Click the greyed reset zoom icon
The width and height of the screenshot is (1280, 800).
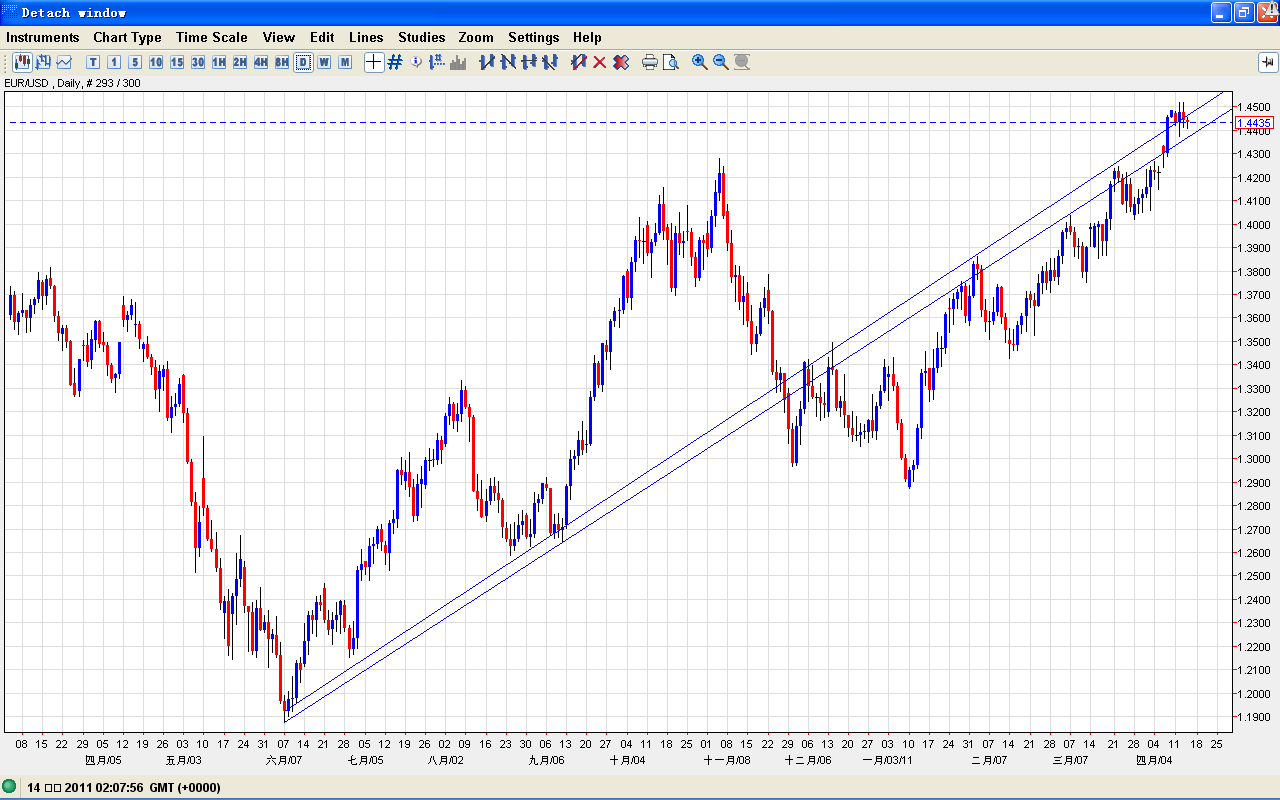point(742,62)
